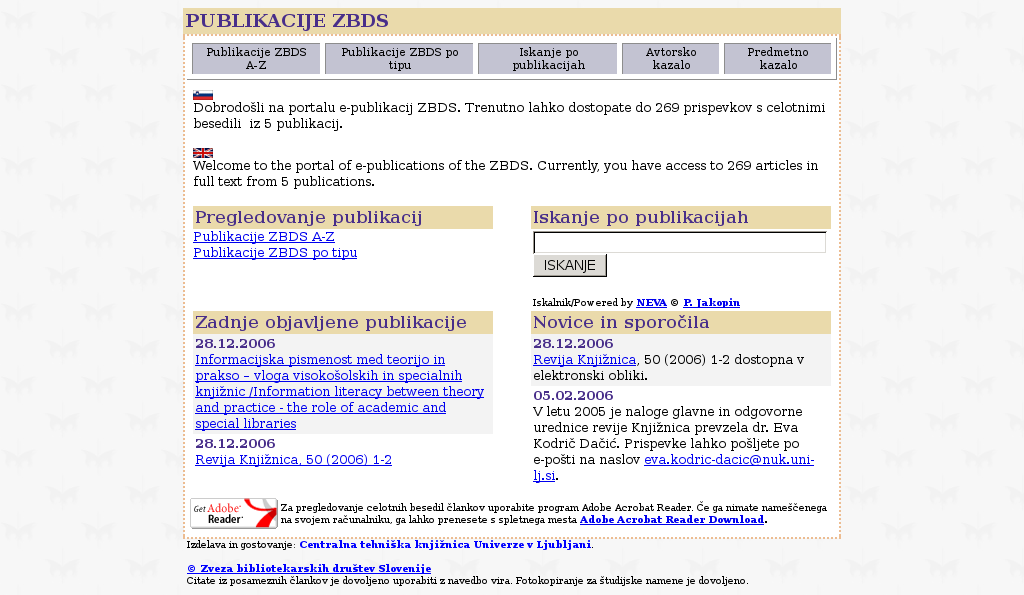Open Centralna tehniška knjižnica Univerze link

tap(445, 545)
